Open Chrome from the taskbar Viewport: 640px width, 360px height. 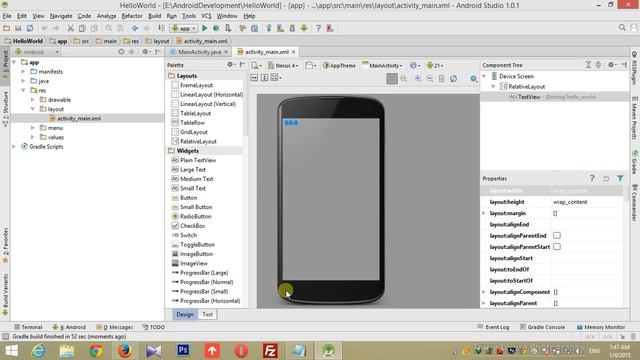pyautogui.click(x=96, y=351)
